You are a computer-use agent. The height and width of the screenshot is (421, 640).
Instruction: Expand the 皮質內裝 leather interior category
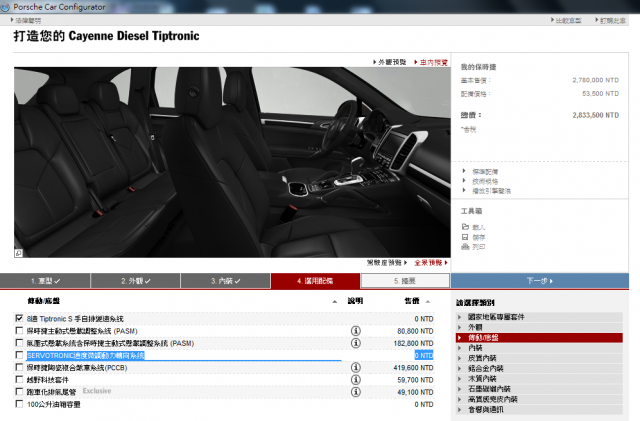click(539, 358)
